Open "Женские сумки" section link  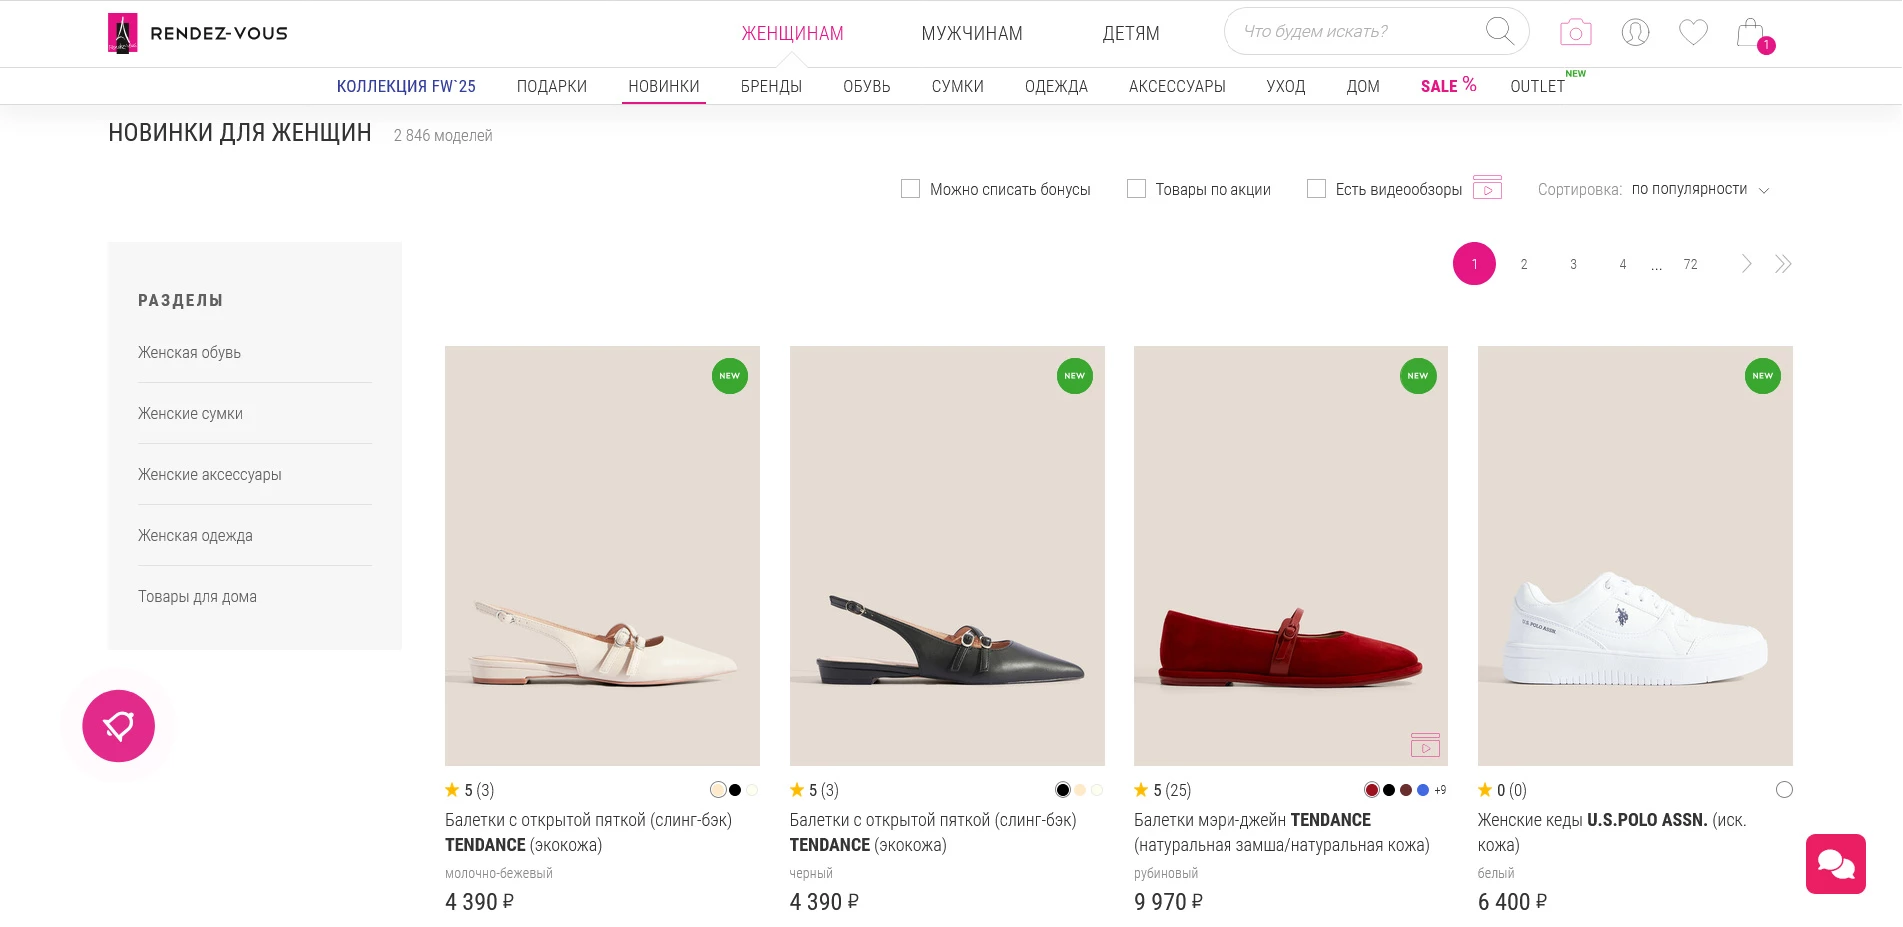click(190, 413)
